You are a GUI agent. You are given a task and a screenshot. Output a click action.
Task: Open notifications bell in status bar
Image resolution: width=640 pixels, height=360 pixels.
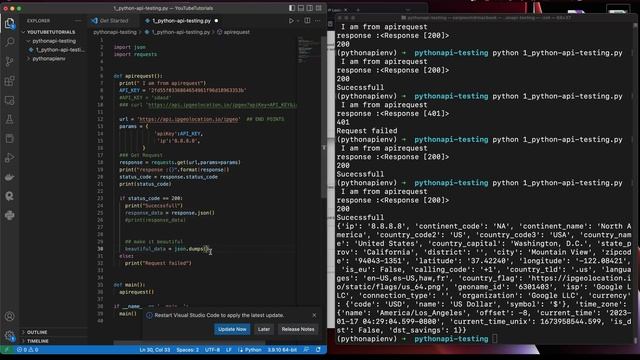[x=318, y=350]
